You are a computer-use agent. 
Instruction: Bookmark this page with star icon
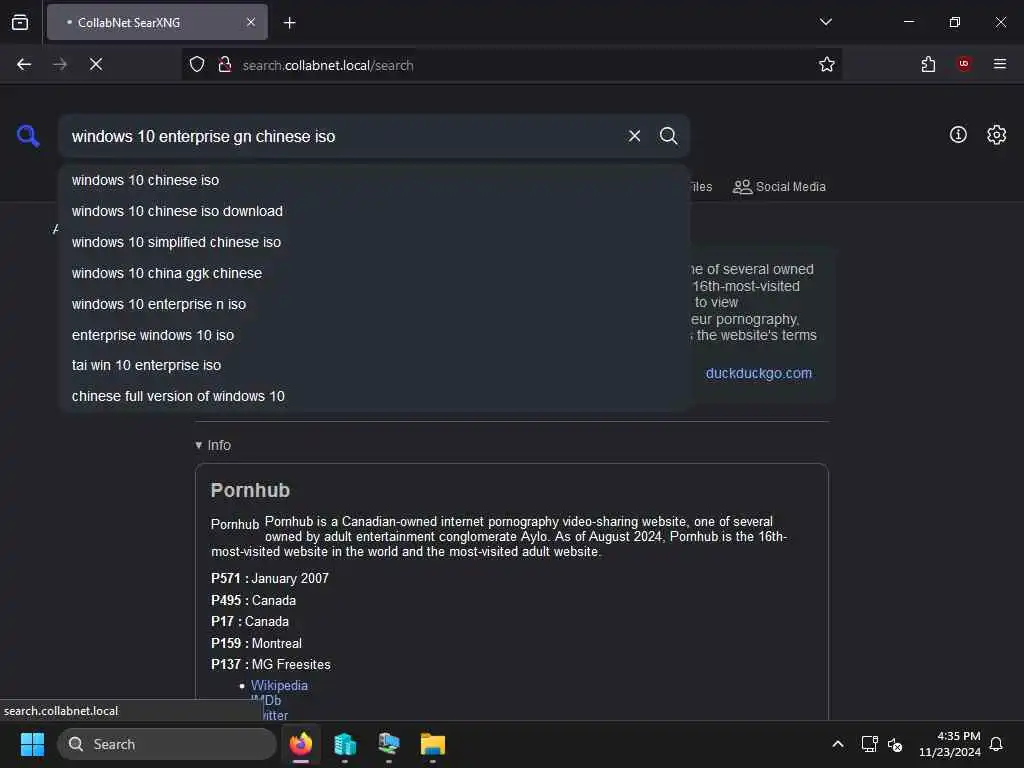[827, 65]
